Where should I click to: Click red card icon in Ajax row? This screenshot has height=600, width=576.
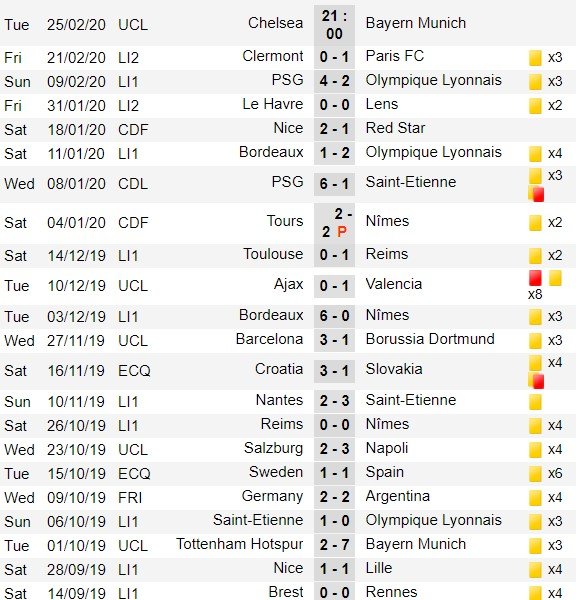[535, 278]
